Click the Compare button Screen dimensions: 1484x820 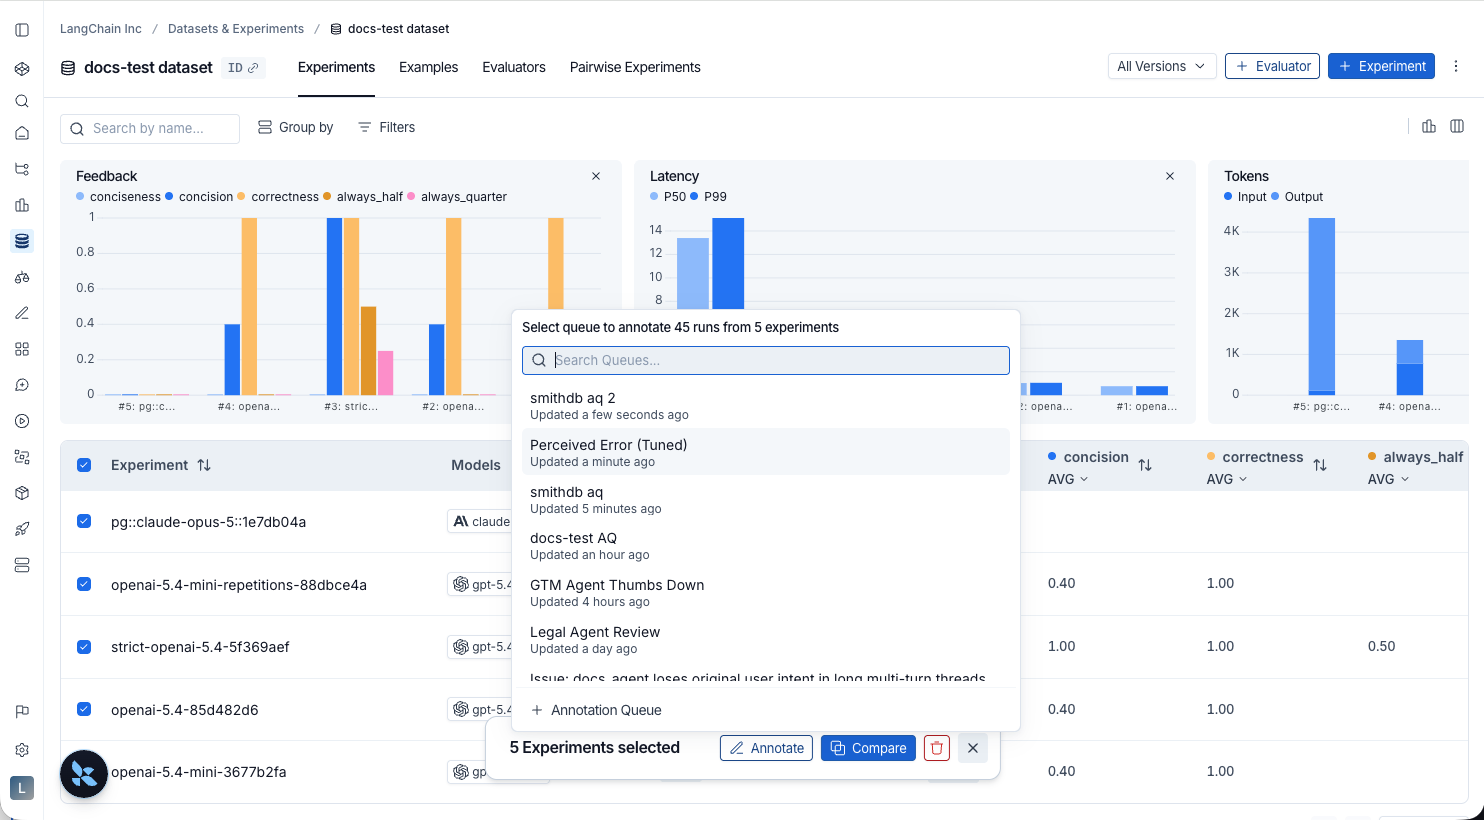click(868, 748)
